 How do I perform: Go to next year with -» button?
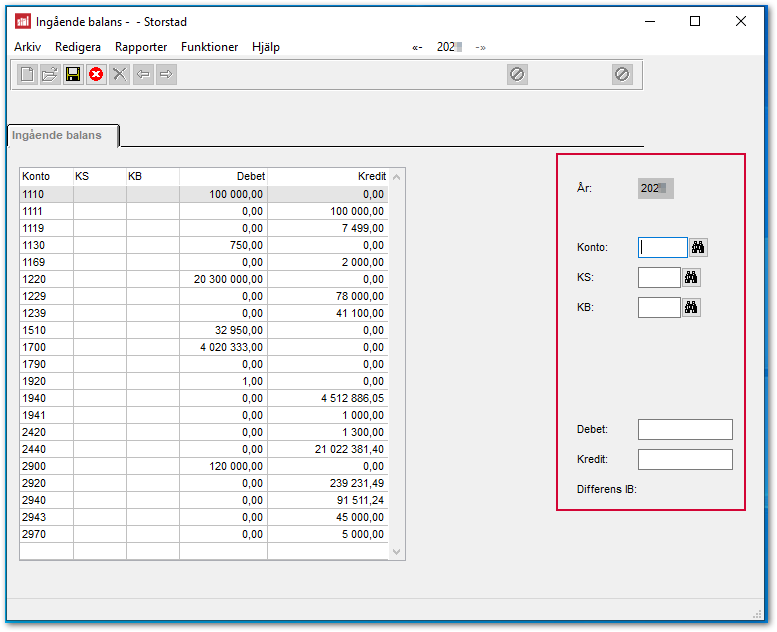(x=481, y=47)
